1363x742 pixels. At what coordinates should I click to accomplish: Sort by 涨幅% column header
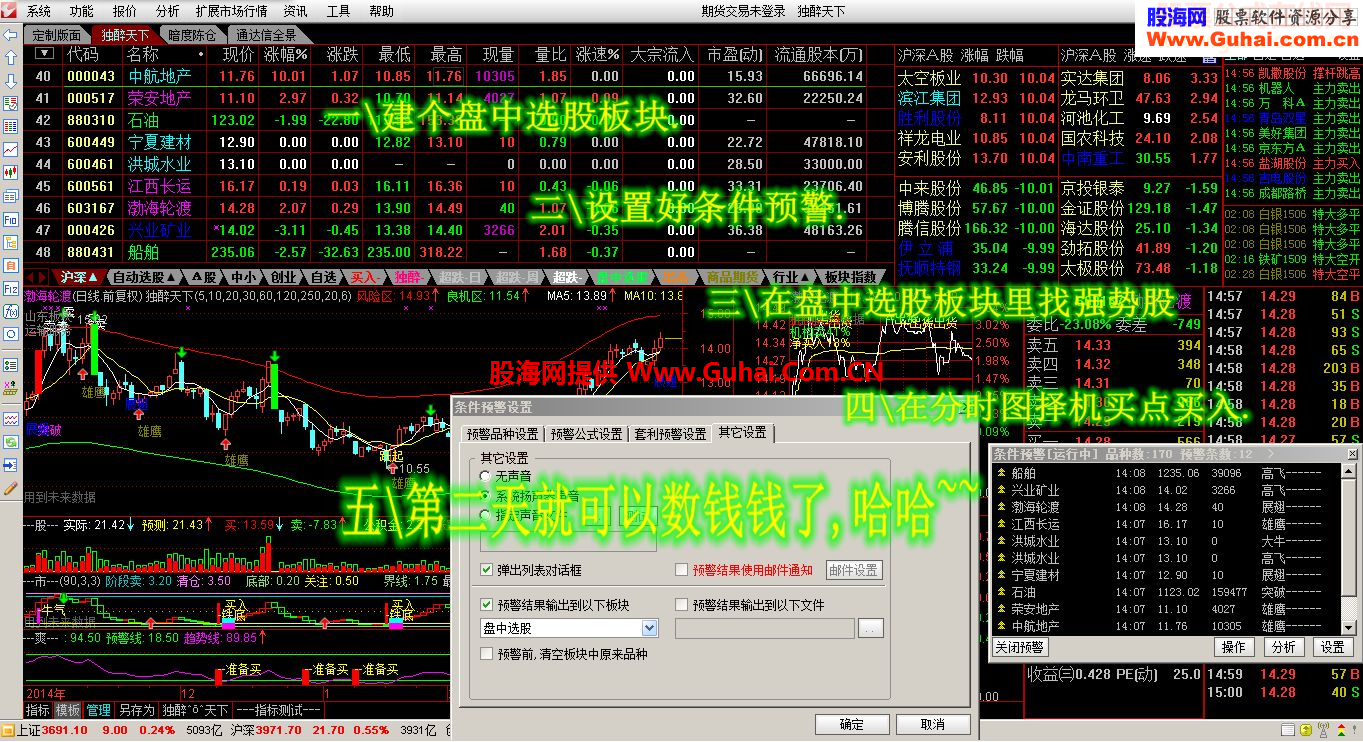pyautogui.click(x=286, y=54)
